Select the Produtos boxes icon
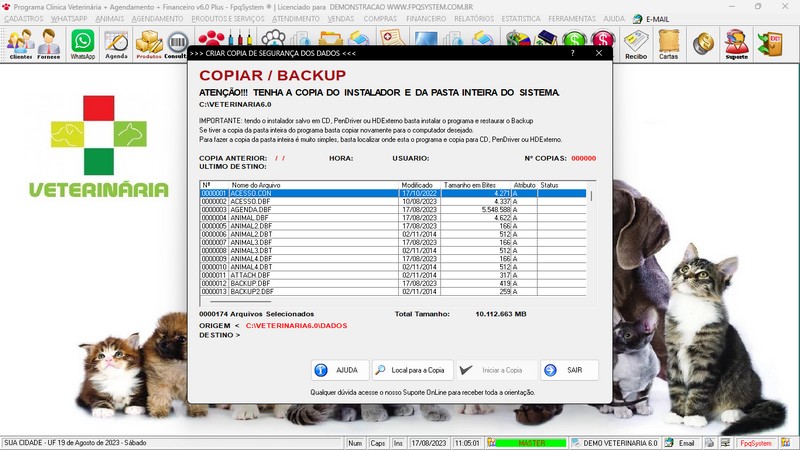Viewport: 800px width, 450px height. [x=148, y=43]
